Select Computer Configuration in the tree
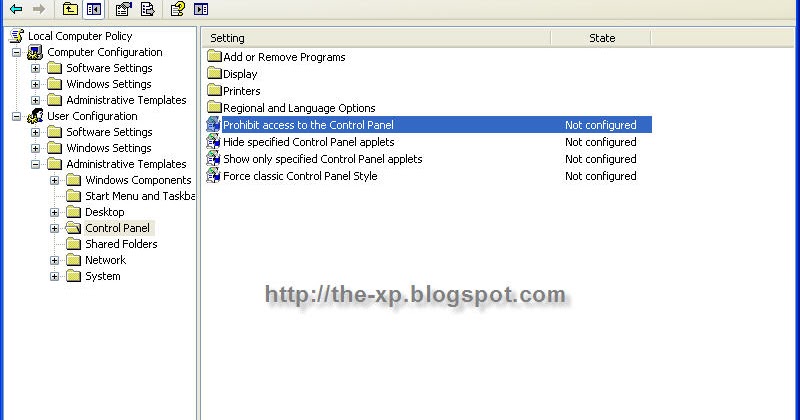800x420 pixels. (x=105, y=52)
